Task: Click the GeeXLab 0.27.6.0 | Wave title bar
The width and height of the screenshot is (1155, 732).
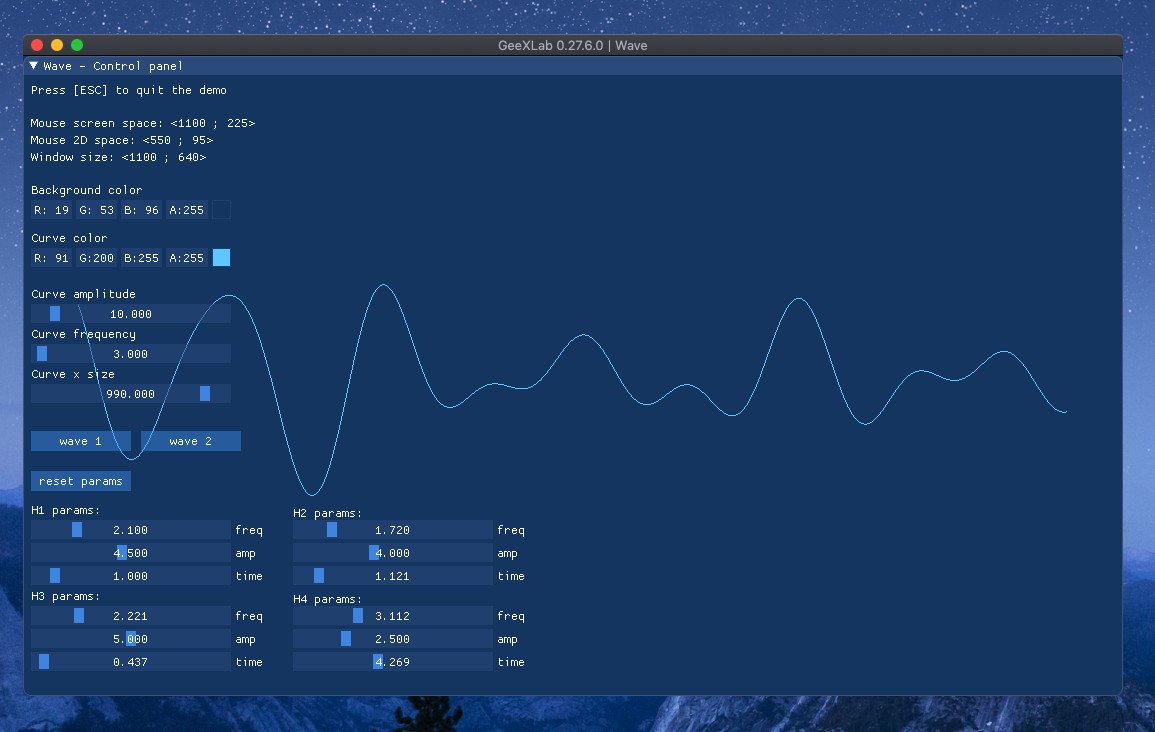Action: (573, 45)
